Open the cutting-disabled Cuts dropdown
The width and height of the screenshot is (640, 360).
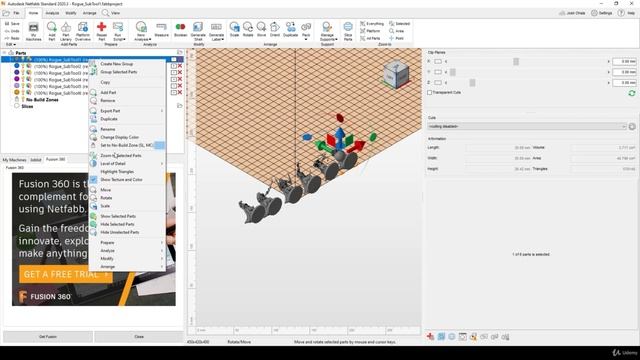coord(527,127)
